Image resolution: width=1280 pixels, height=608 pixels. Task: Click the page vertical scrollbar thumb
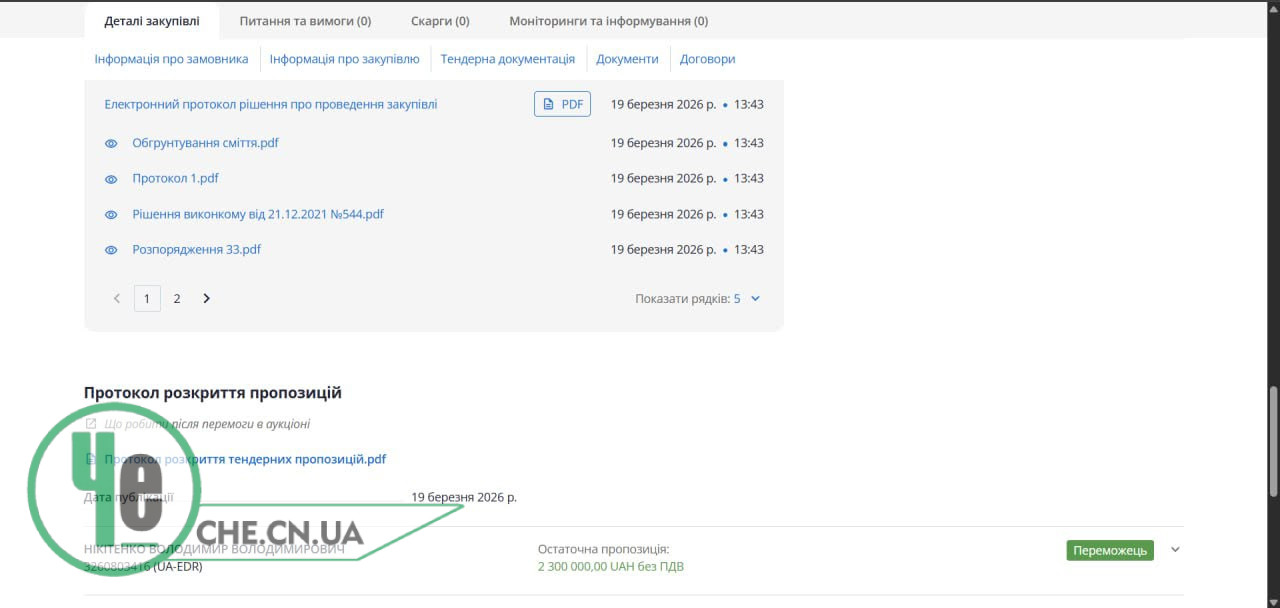click(1273, 442)
